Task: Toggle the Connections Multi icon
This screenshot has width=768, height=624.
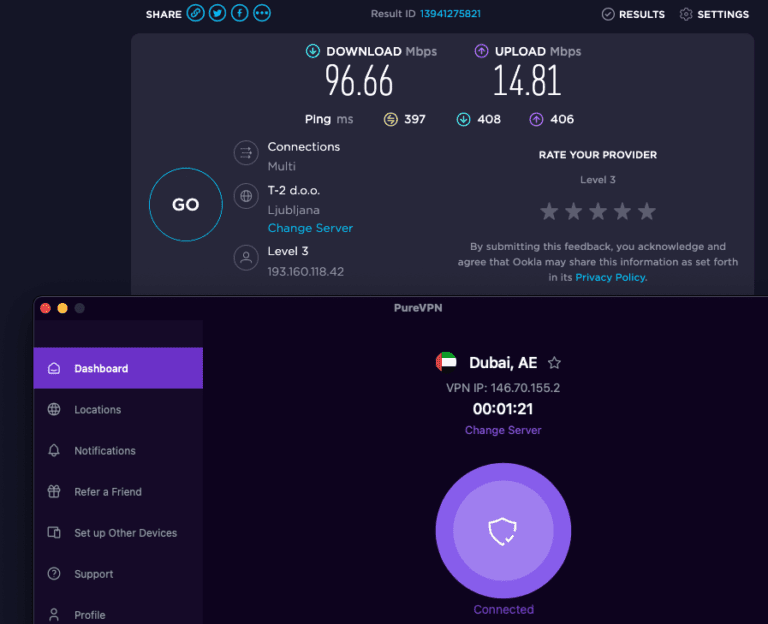Action: 246,153
